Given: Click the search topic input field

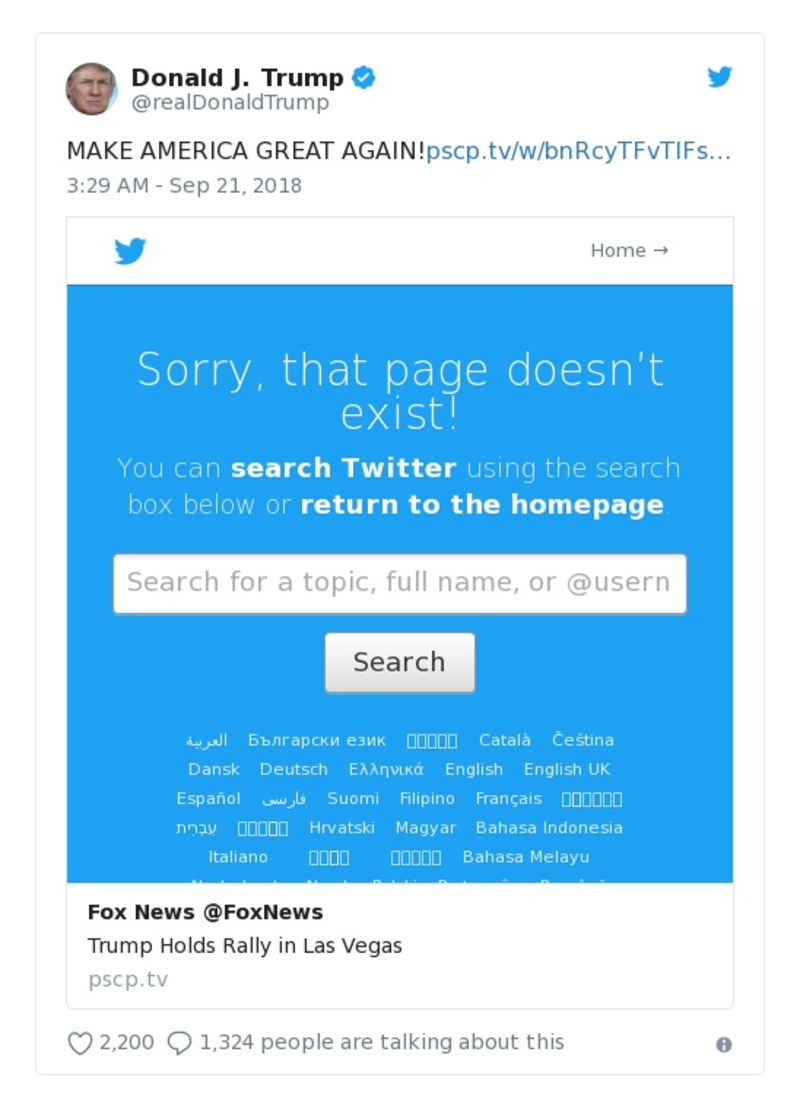Looking at the screenshot, I should click(400, 582).
